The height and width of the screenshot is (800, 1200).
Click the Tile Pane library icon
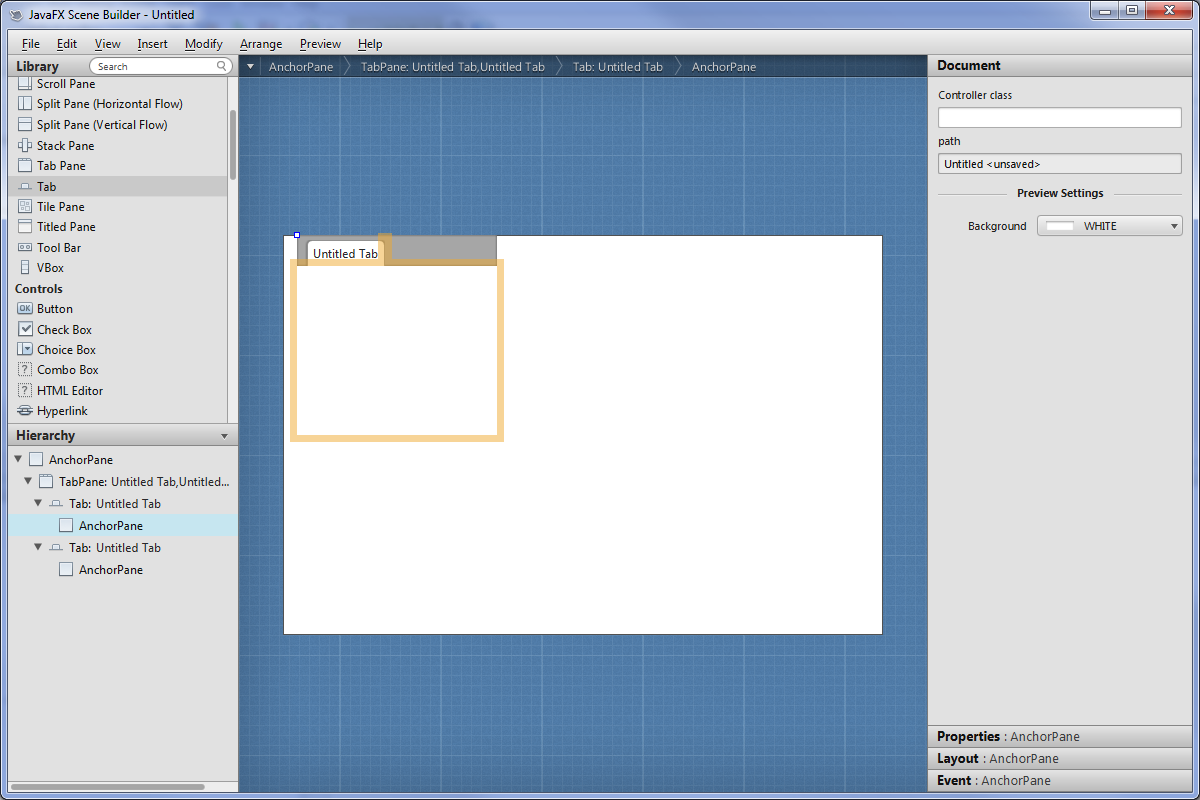click(25, 207)
